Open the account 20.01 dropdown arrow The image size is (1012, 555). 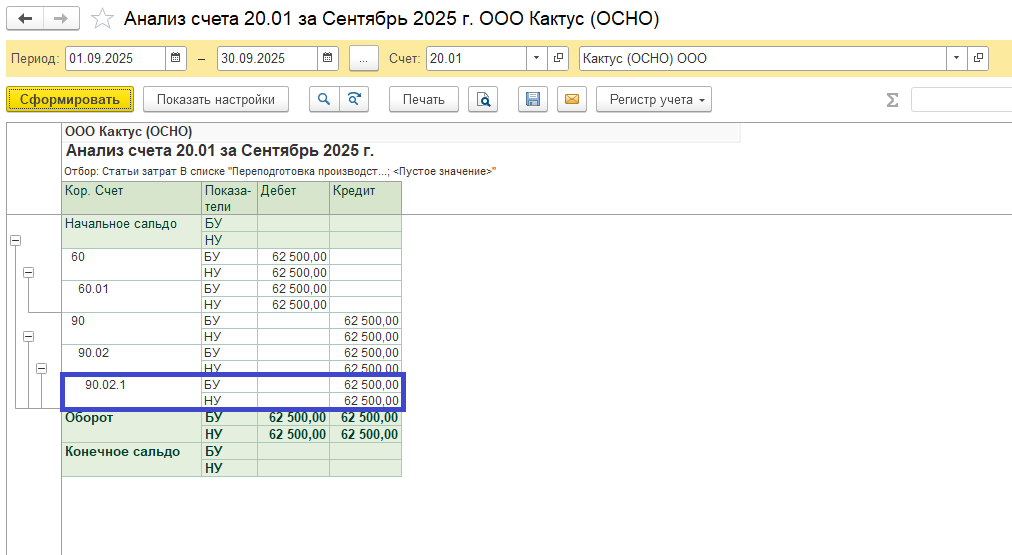[537, 58]
